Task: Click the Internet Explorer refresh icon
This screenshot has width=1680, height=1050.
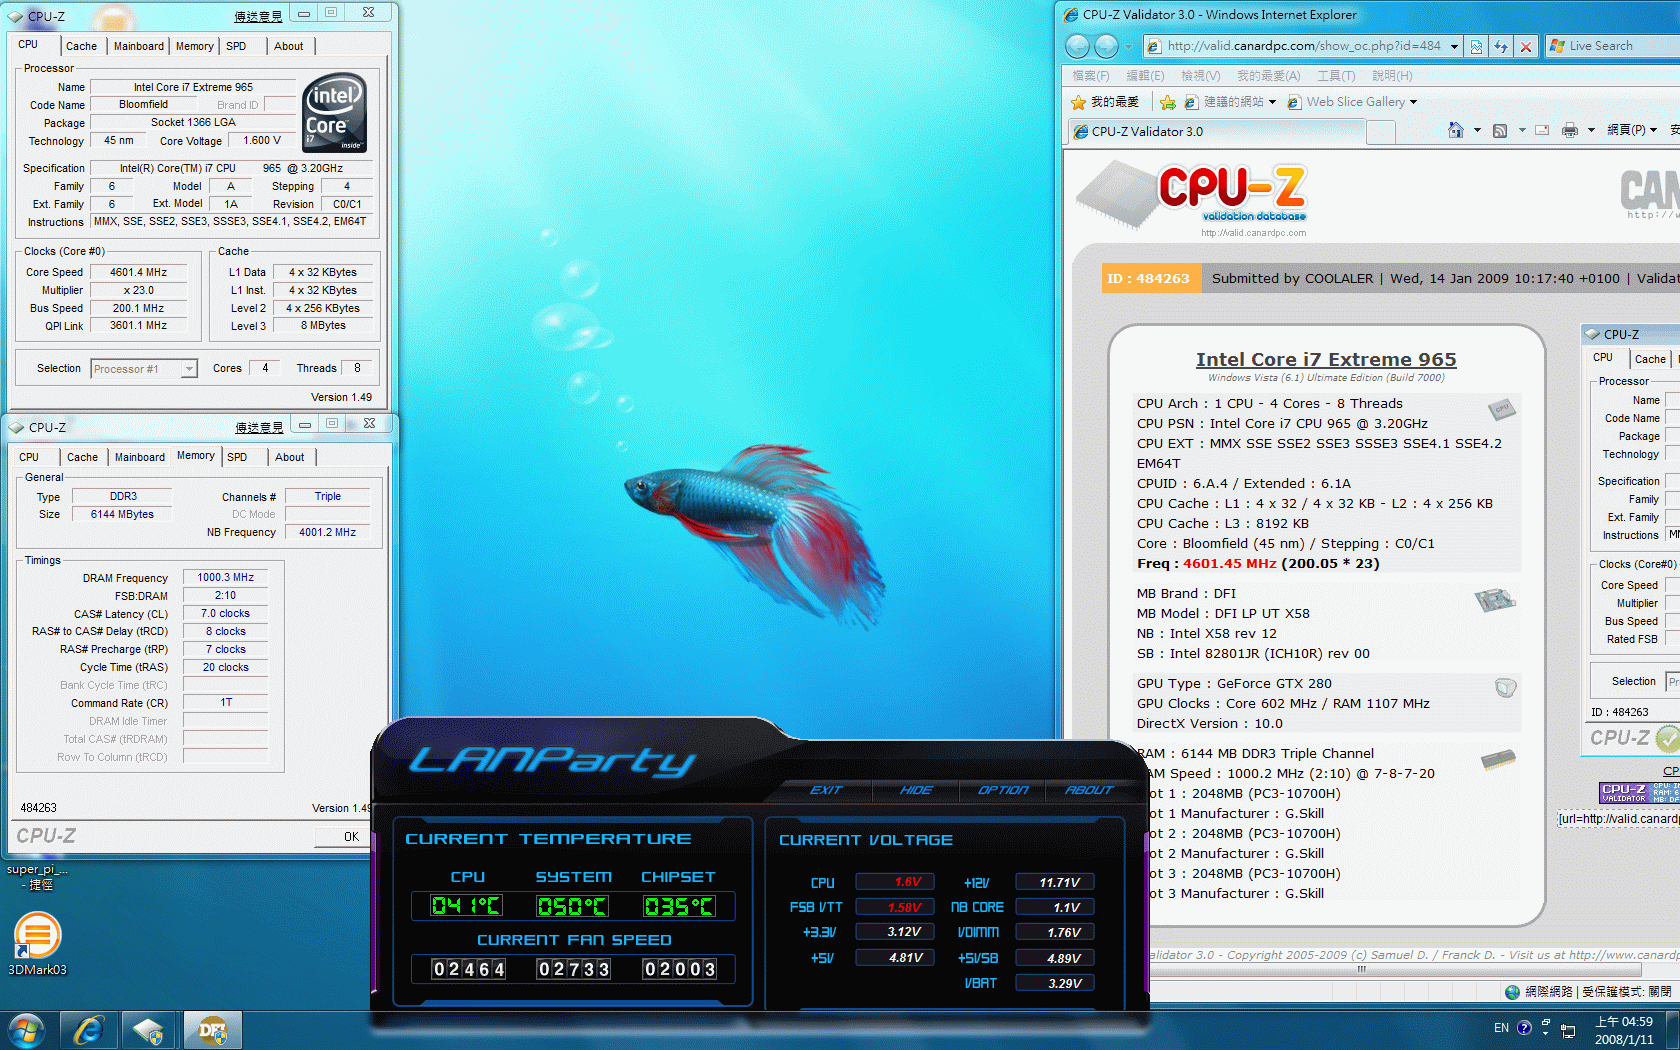Action: click(x=1500, y=46)
